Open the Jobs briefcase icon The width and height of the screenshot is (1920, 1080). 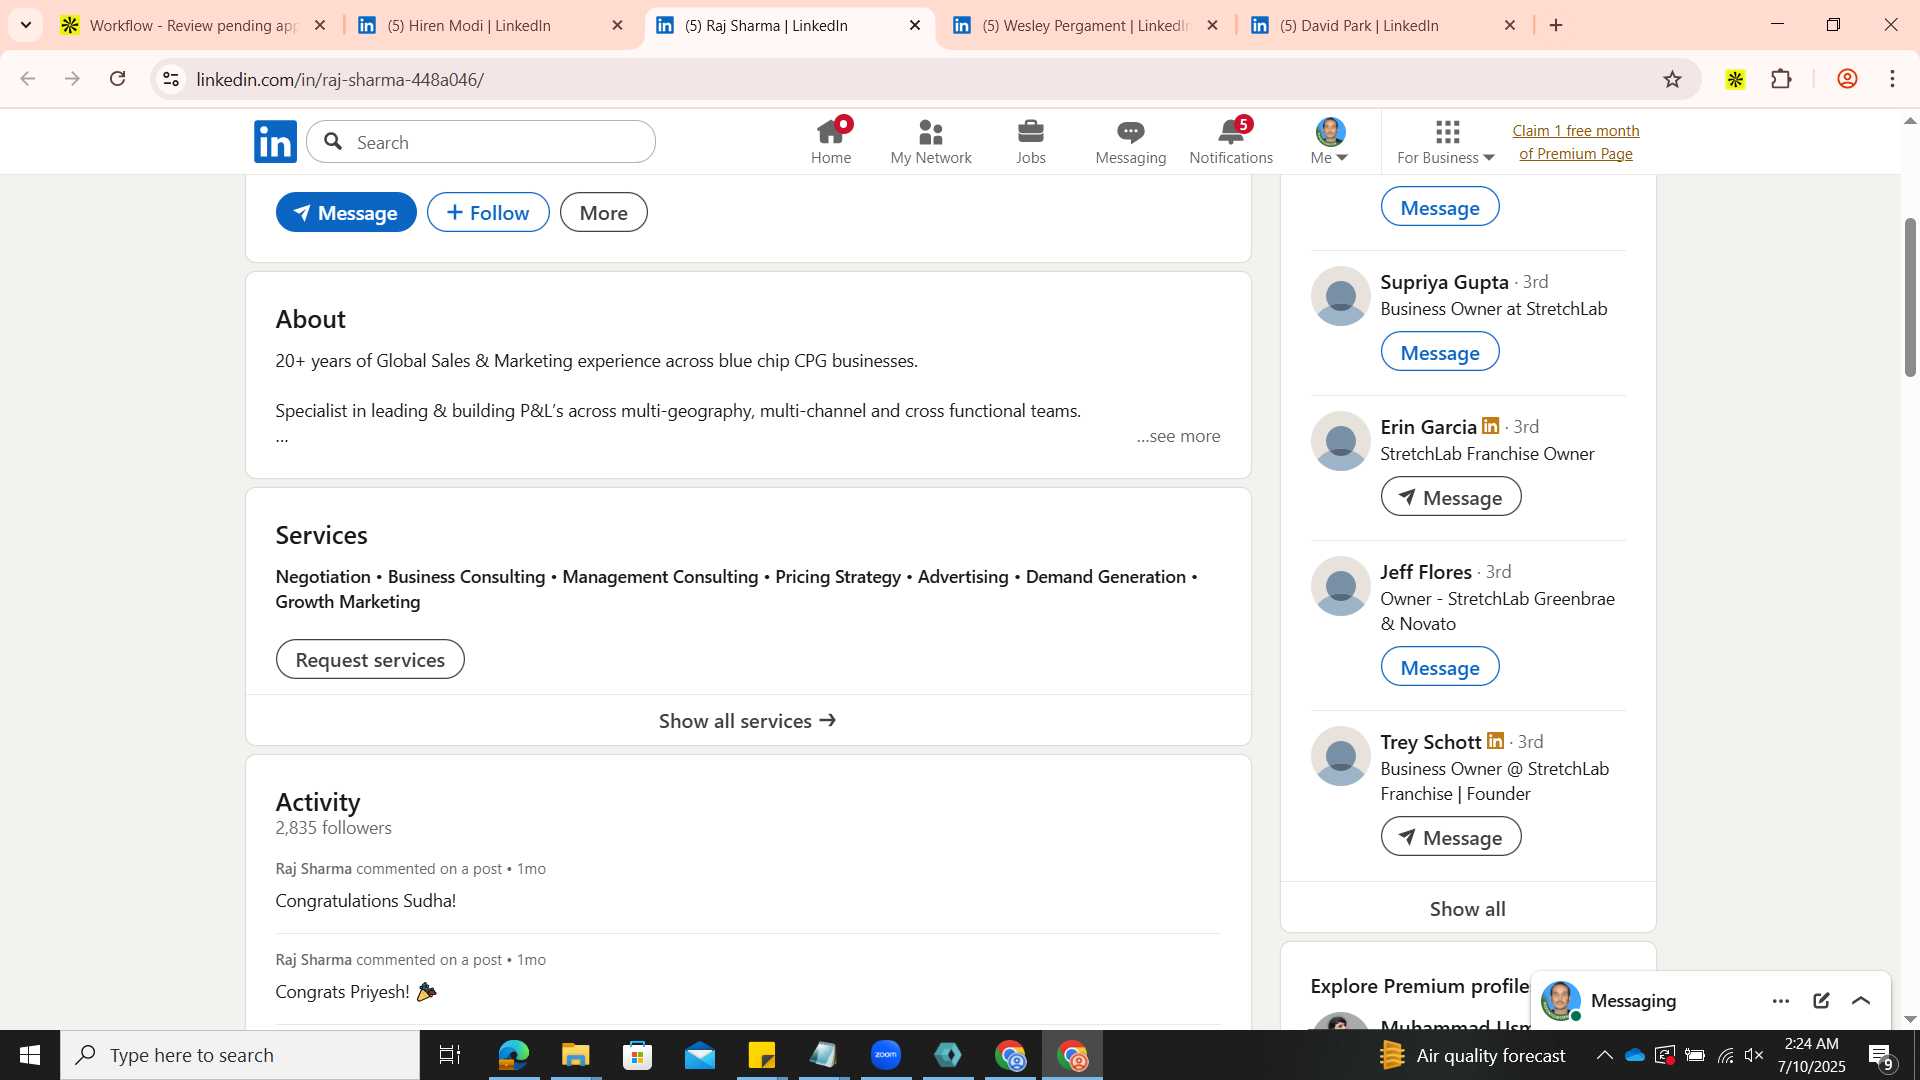1030,142
